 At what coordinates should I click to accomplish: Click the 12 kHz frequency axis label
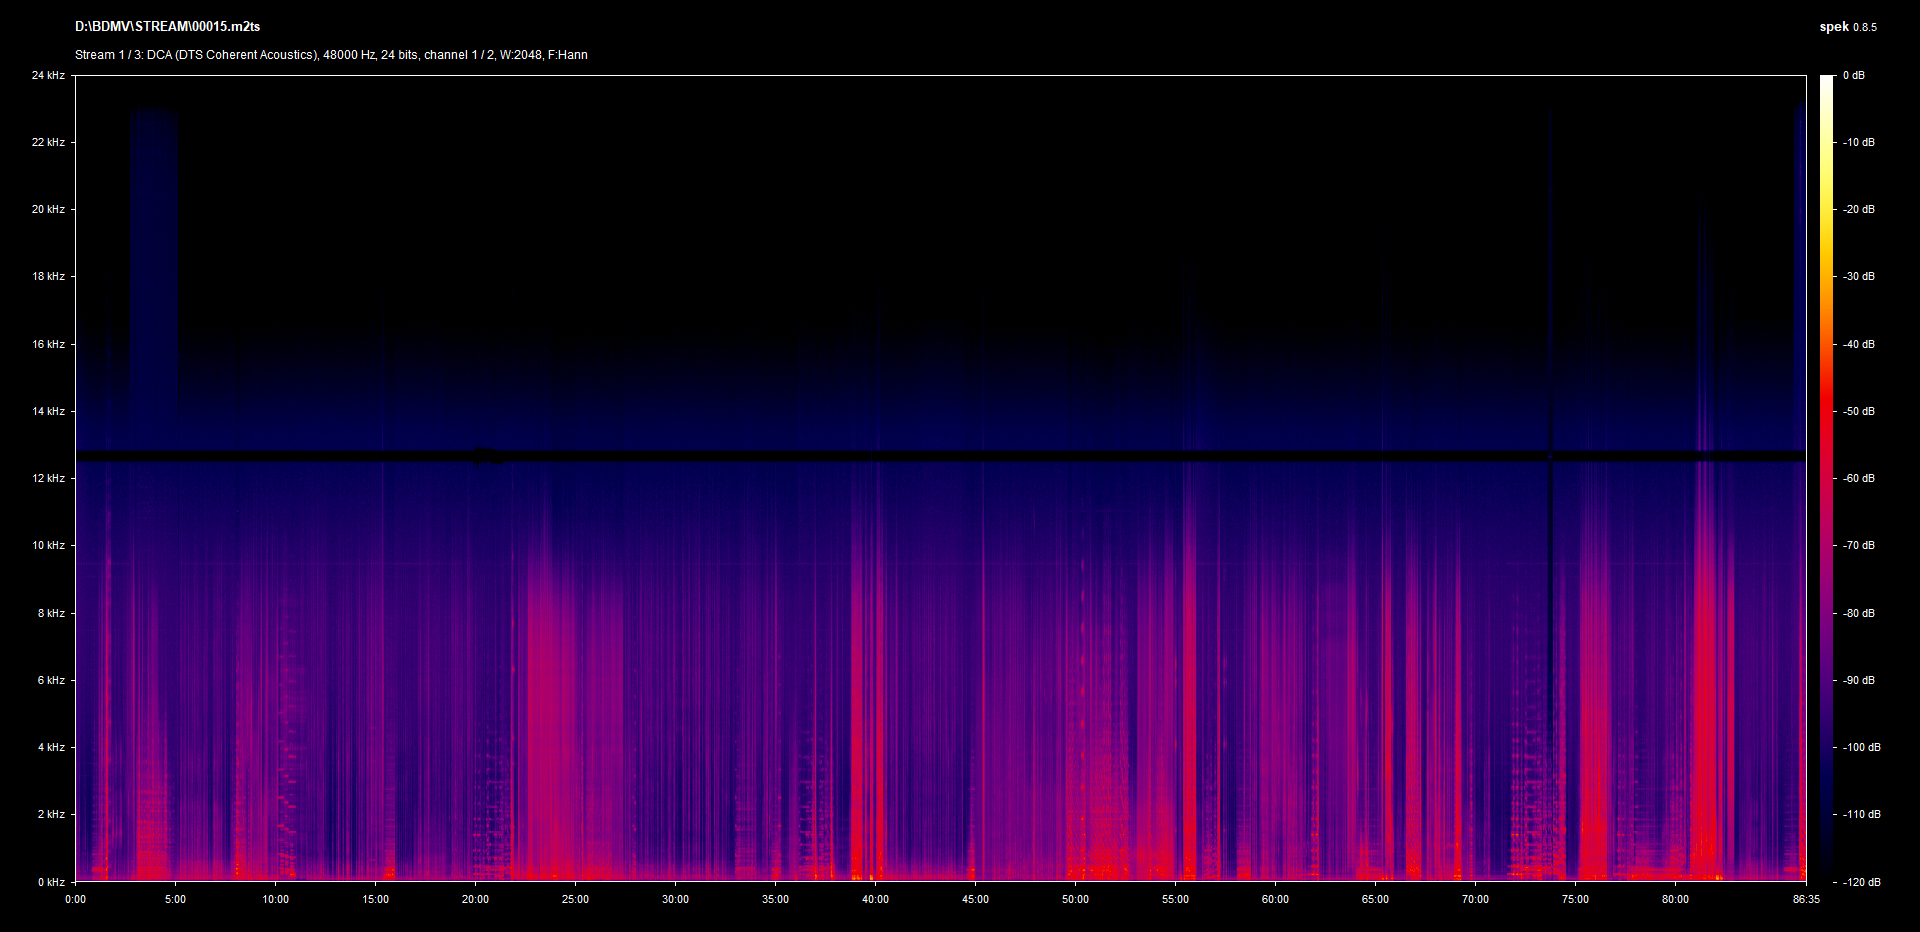[48, 478]
